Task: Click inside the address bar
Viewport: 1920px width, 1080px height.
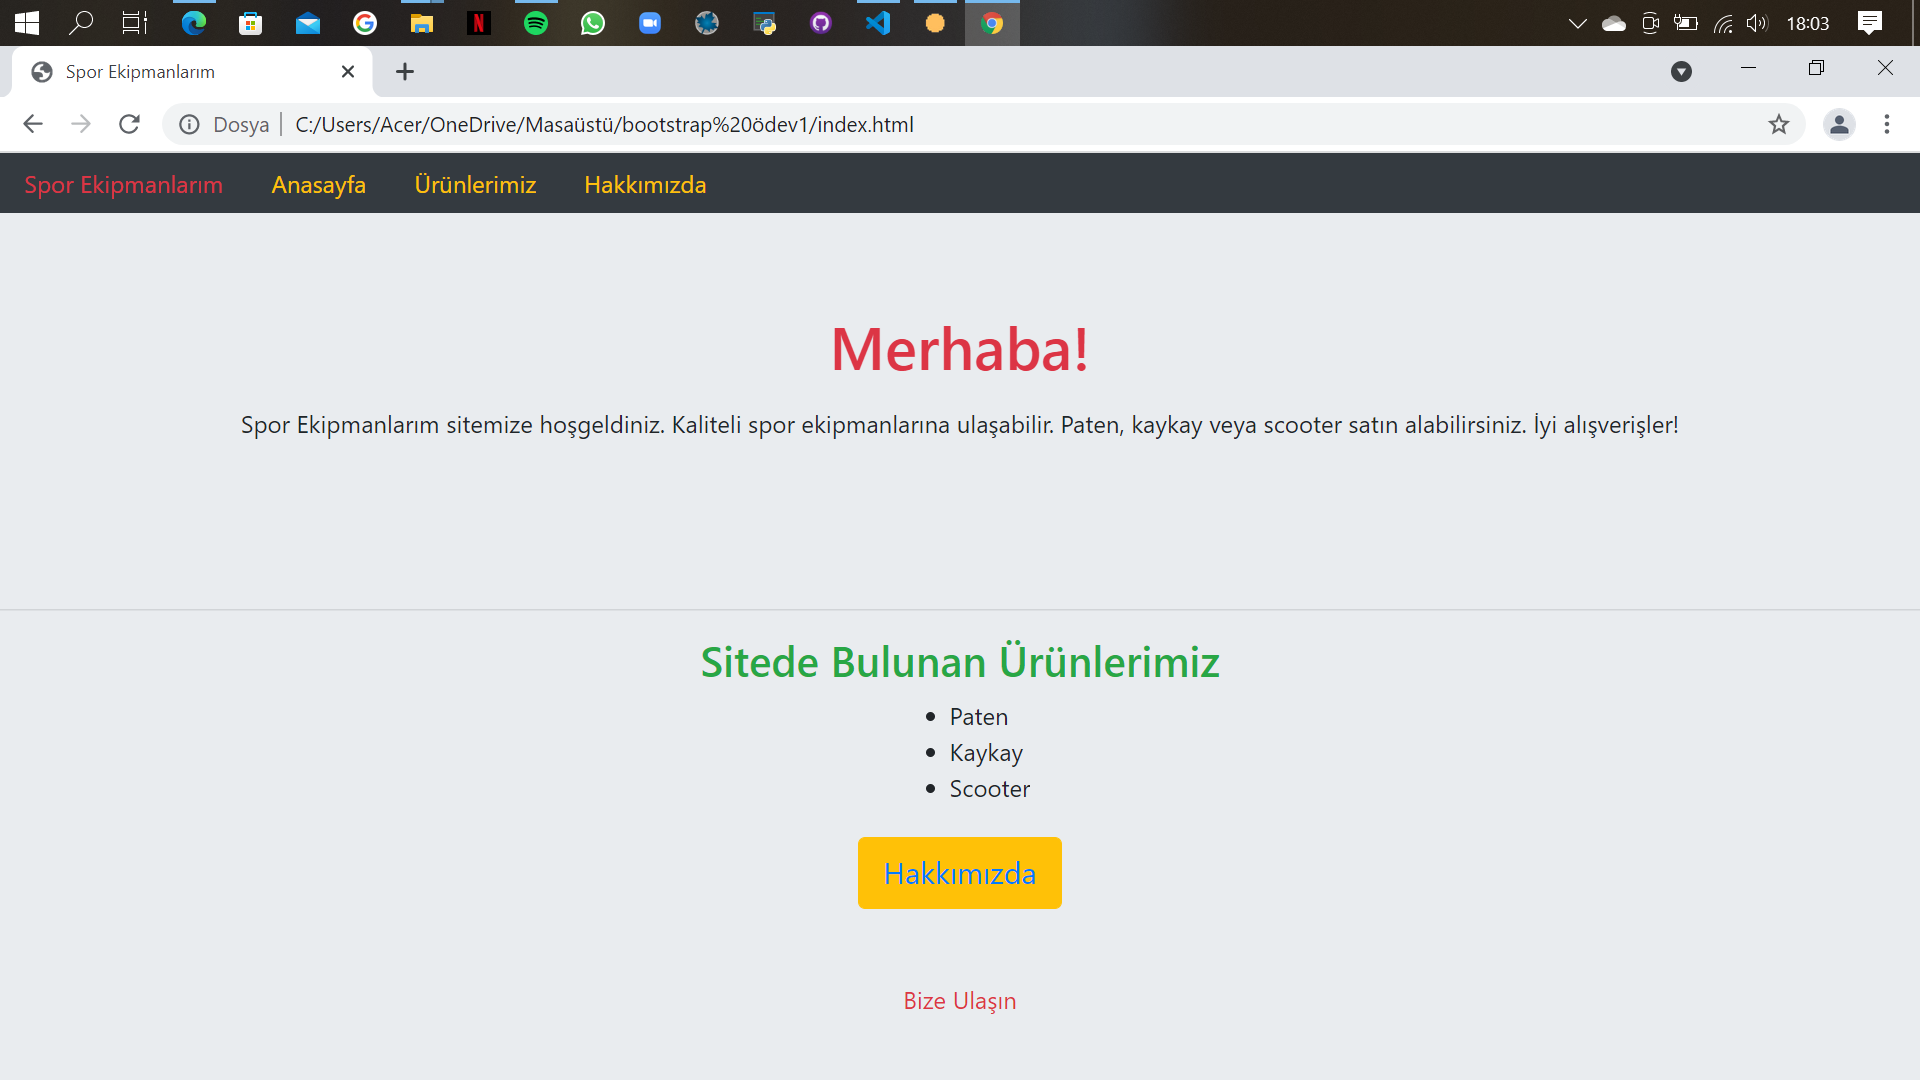Action: 700,124
